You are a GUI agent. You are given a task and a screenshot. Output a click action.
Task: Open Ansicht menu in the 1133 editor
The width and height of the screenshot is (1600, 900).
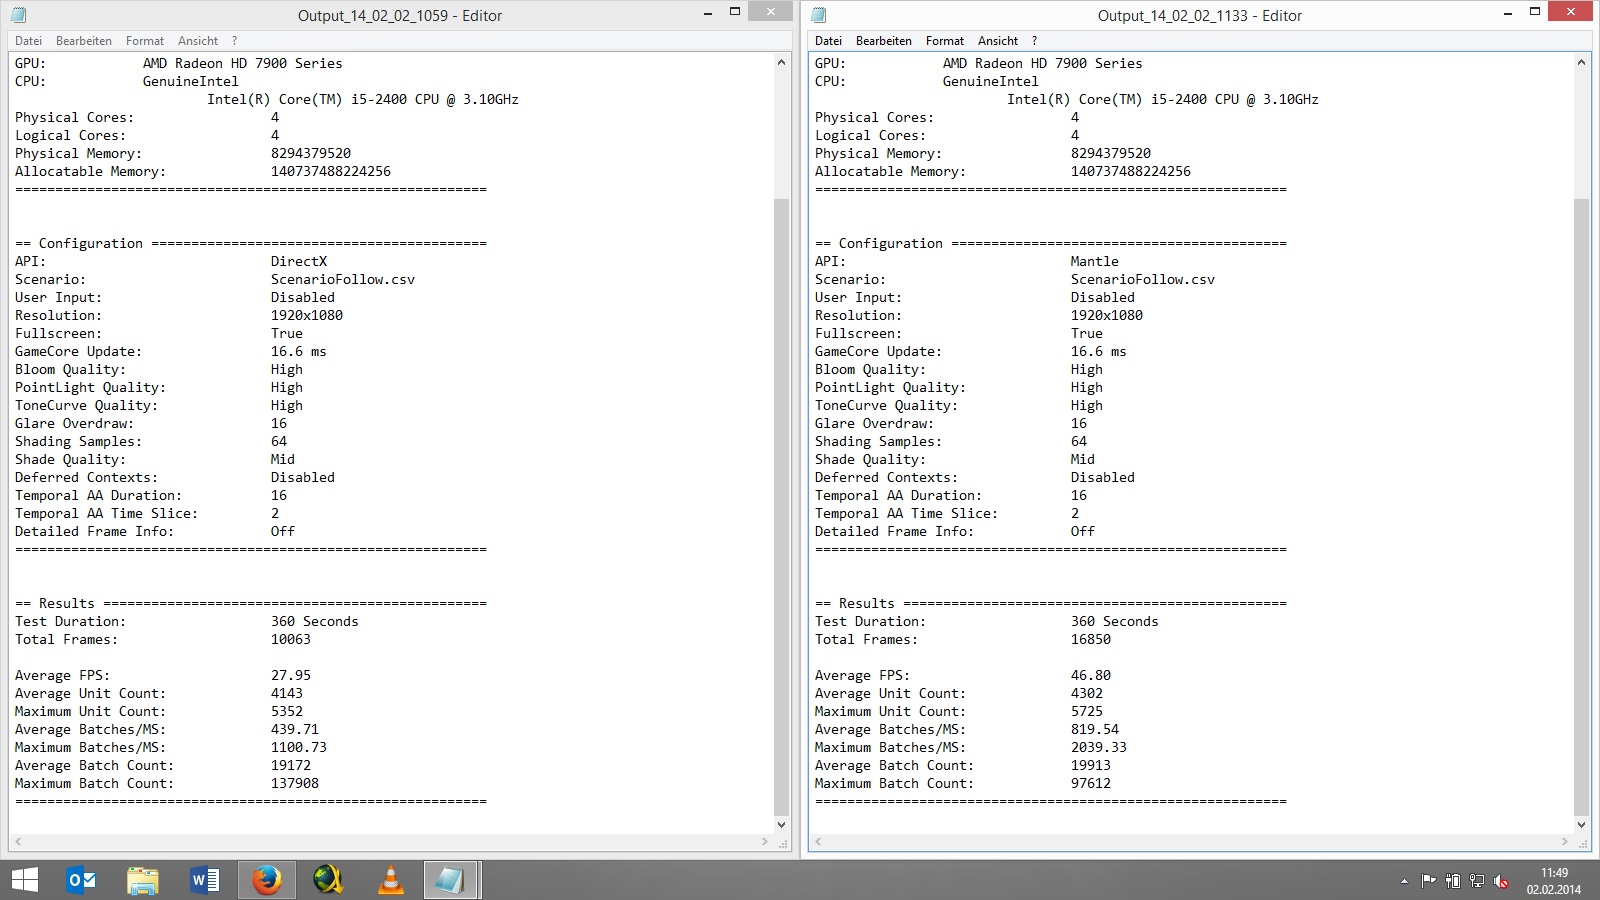(x=998, y=41)
